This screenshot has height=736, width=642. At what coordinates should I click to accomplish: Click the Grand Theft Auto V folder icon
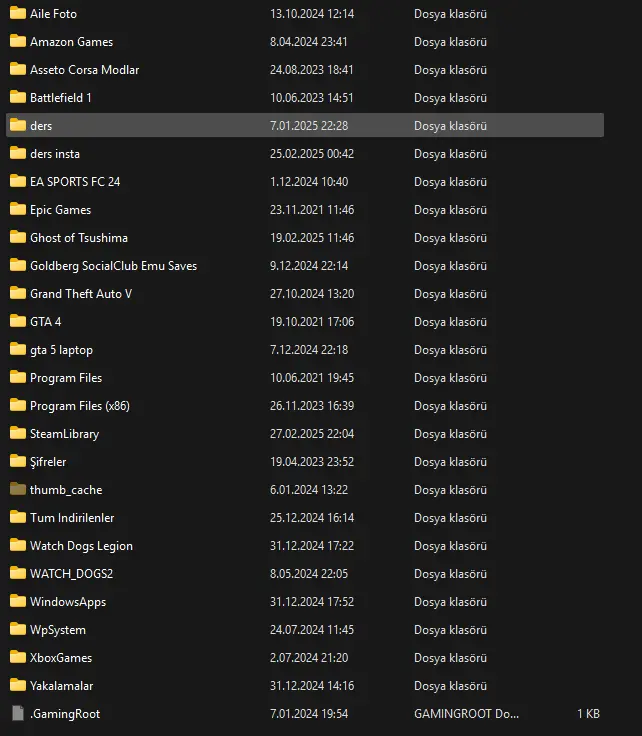tap(18, 293)
